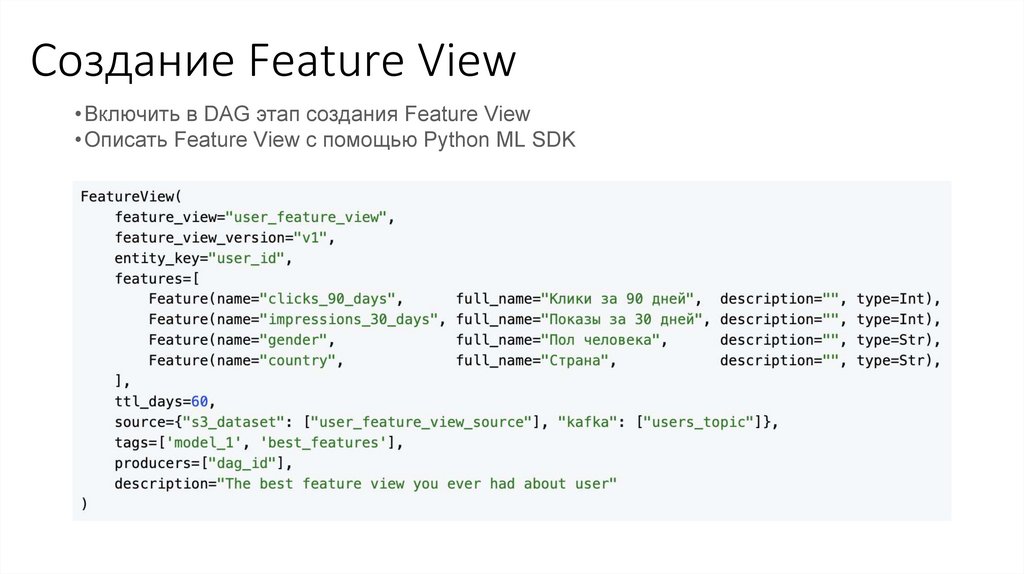Click the "clicks_90_days" feature name
The height and width of the screenshot is (574, 1024).
(330, 299)
